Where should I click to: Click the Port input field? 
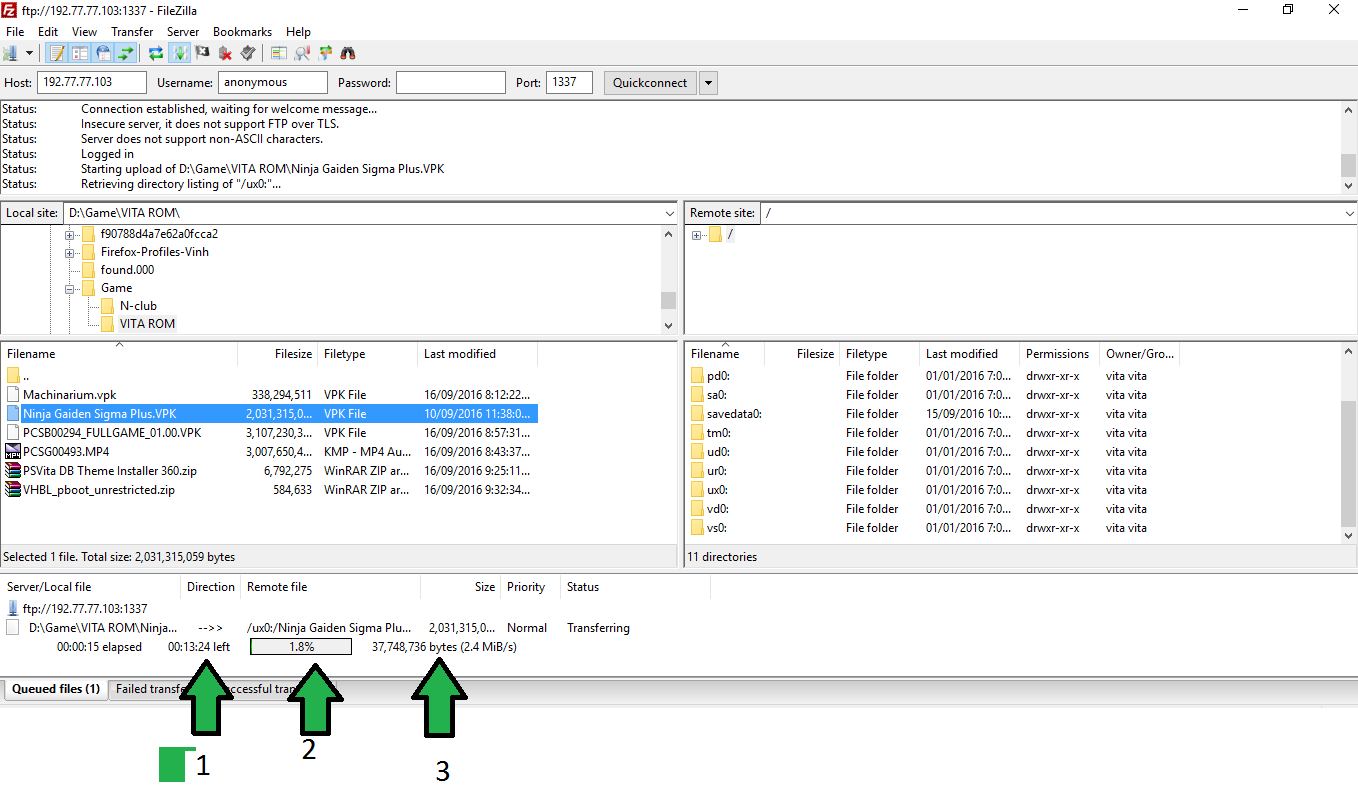pyautogui.click(x=569, y=82)
